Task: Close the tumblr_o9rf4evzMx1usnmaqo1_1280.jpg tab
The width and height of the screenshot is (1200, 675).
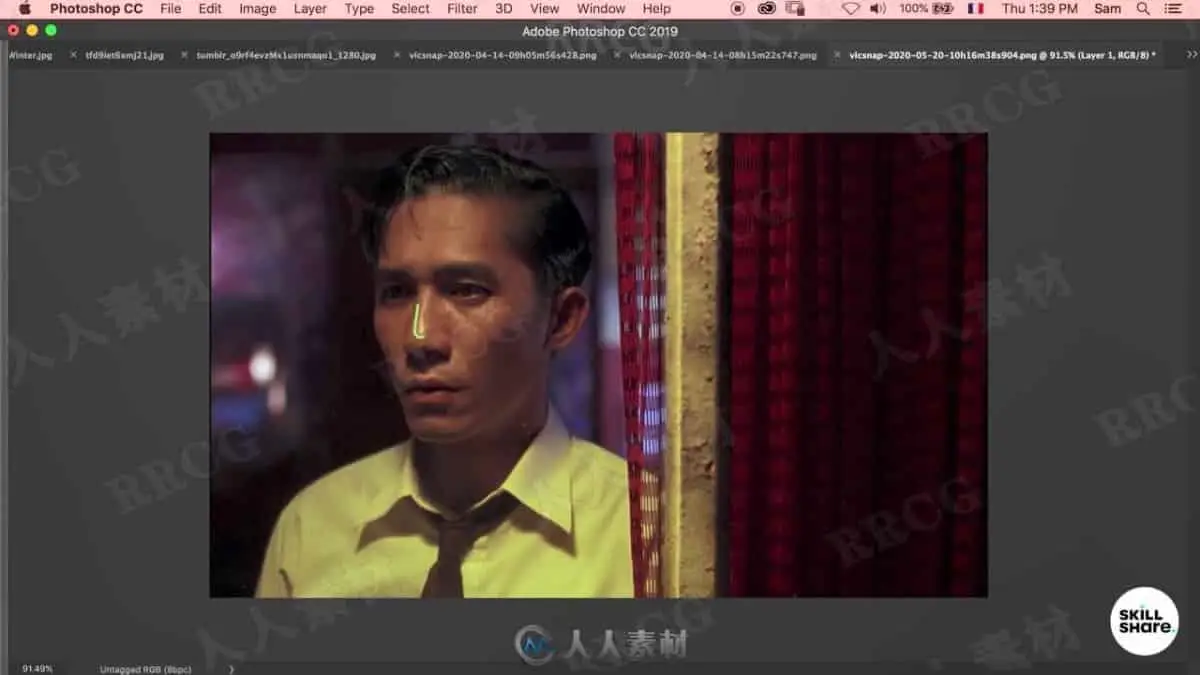Action: [184, 55]
